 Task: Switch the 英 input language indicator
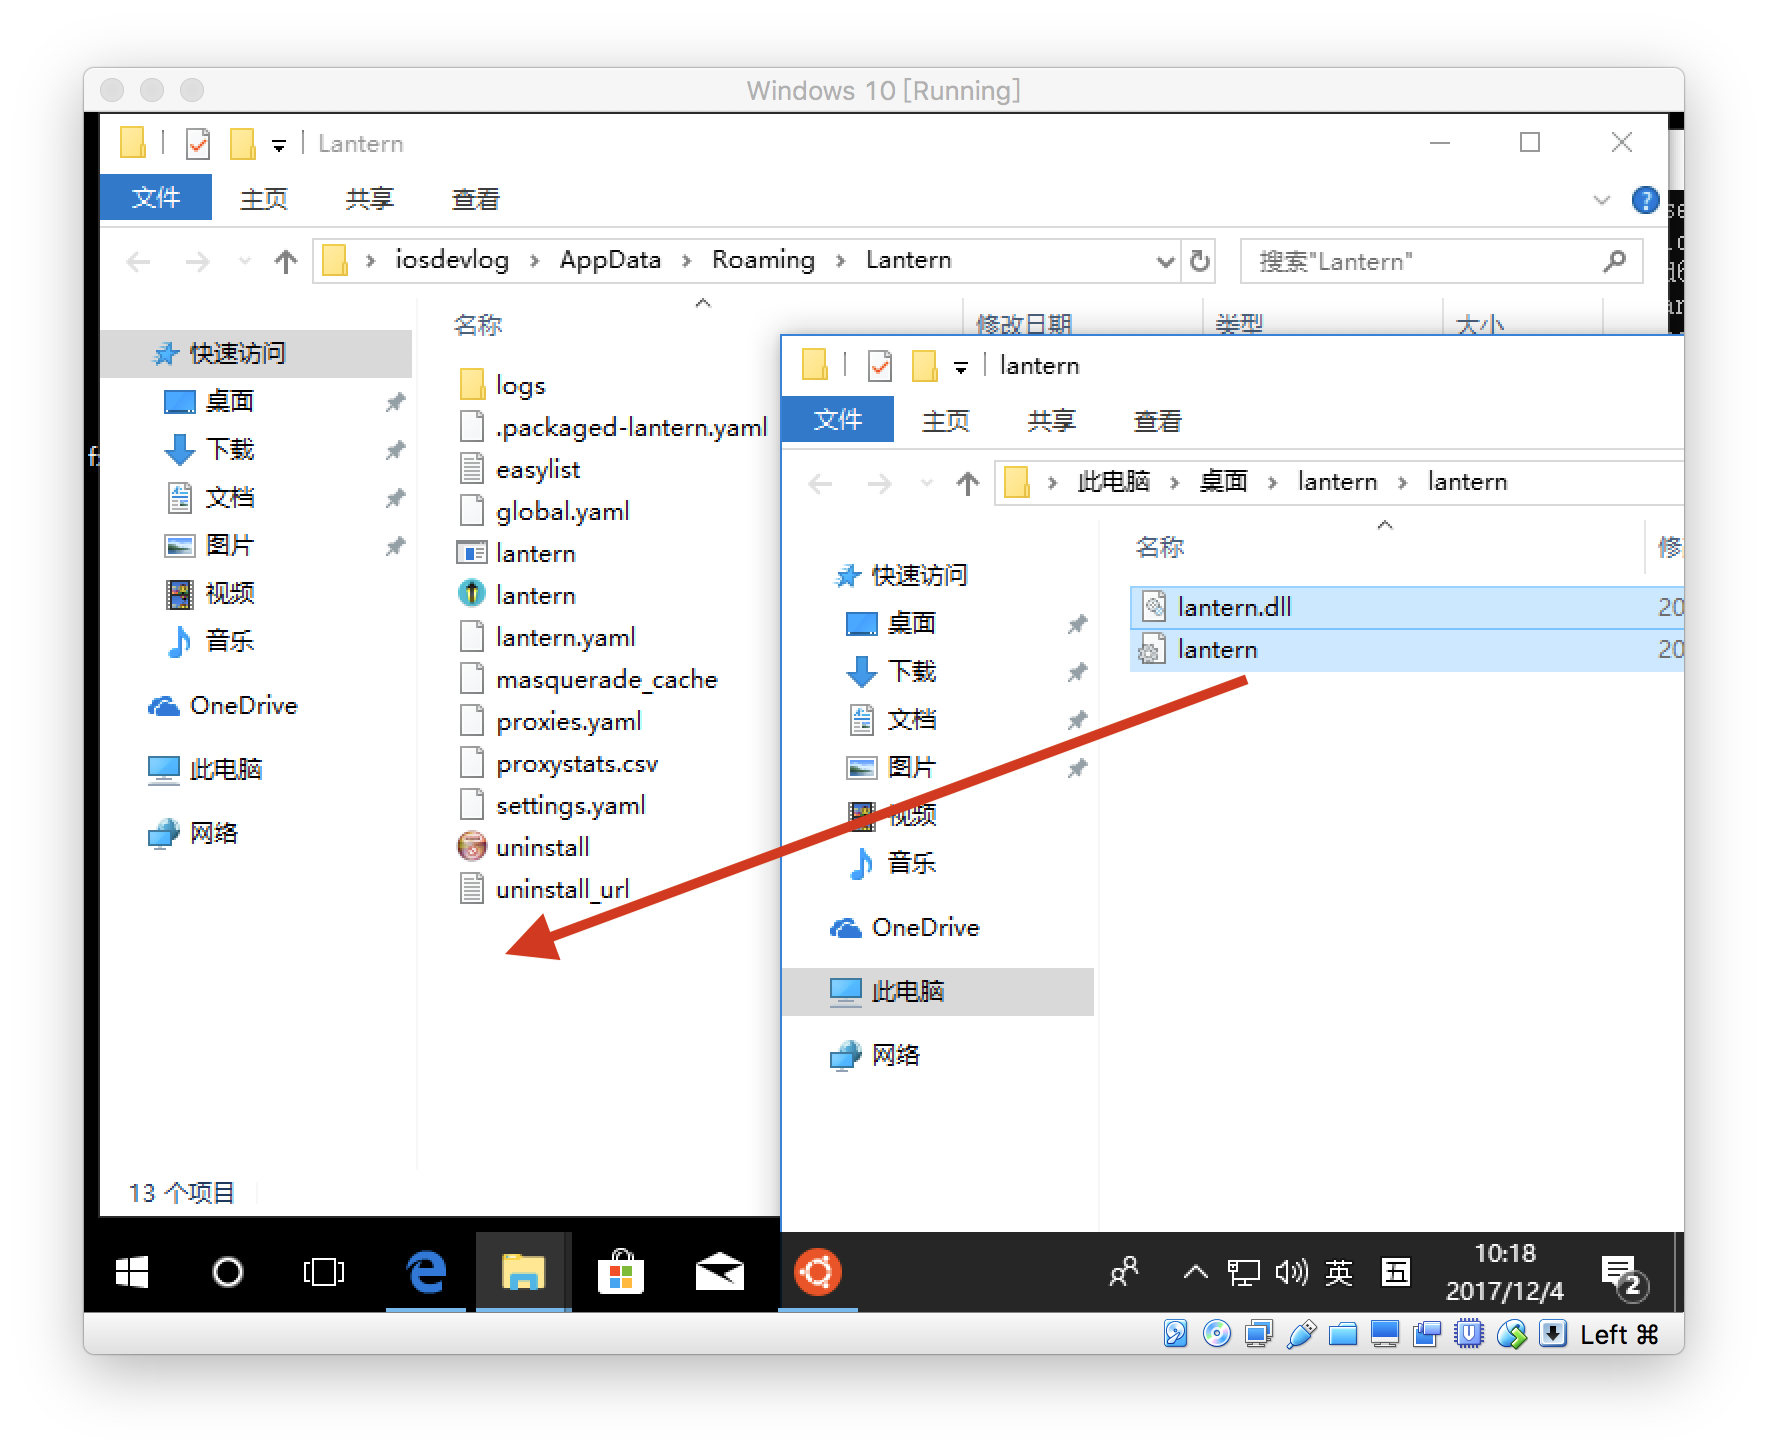pos(1338,1272)
